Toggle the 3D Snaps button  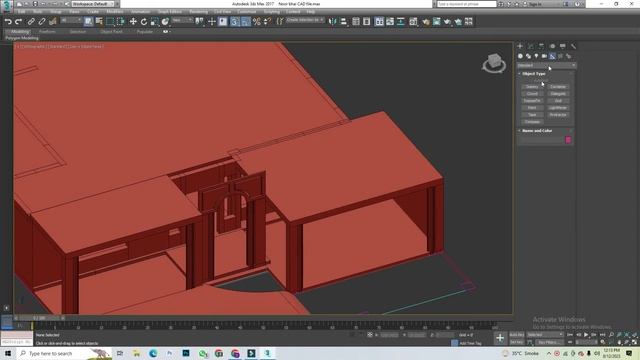tap(235, 22)
